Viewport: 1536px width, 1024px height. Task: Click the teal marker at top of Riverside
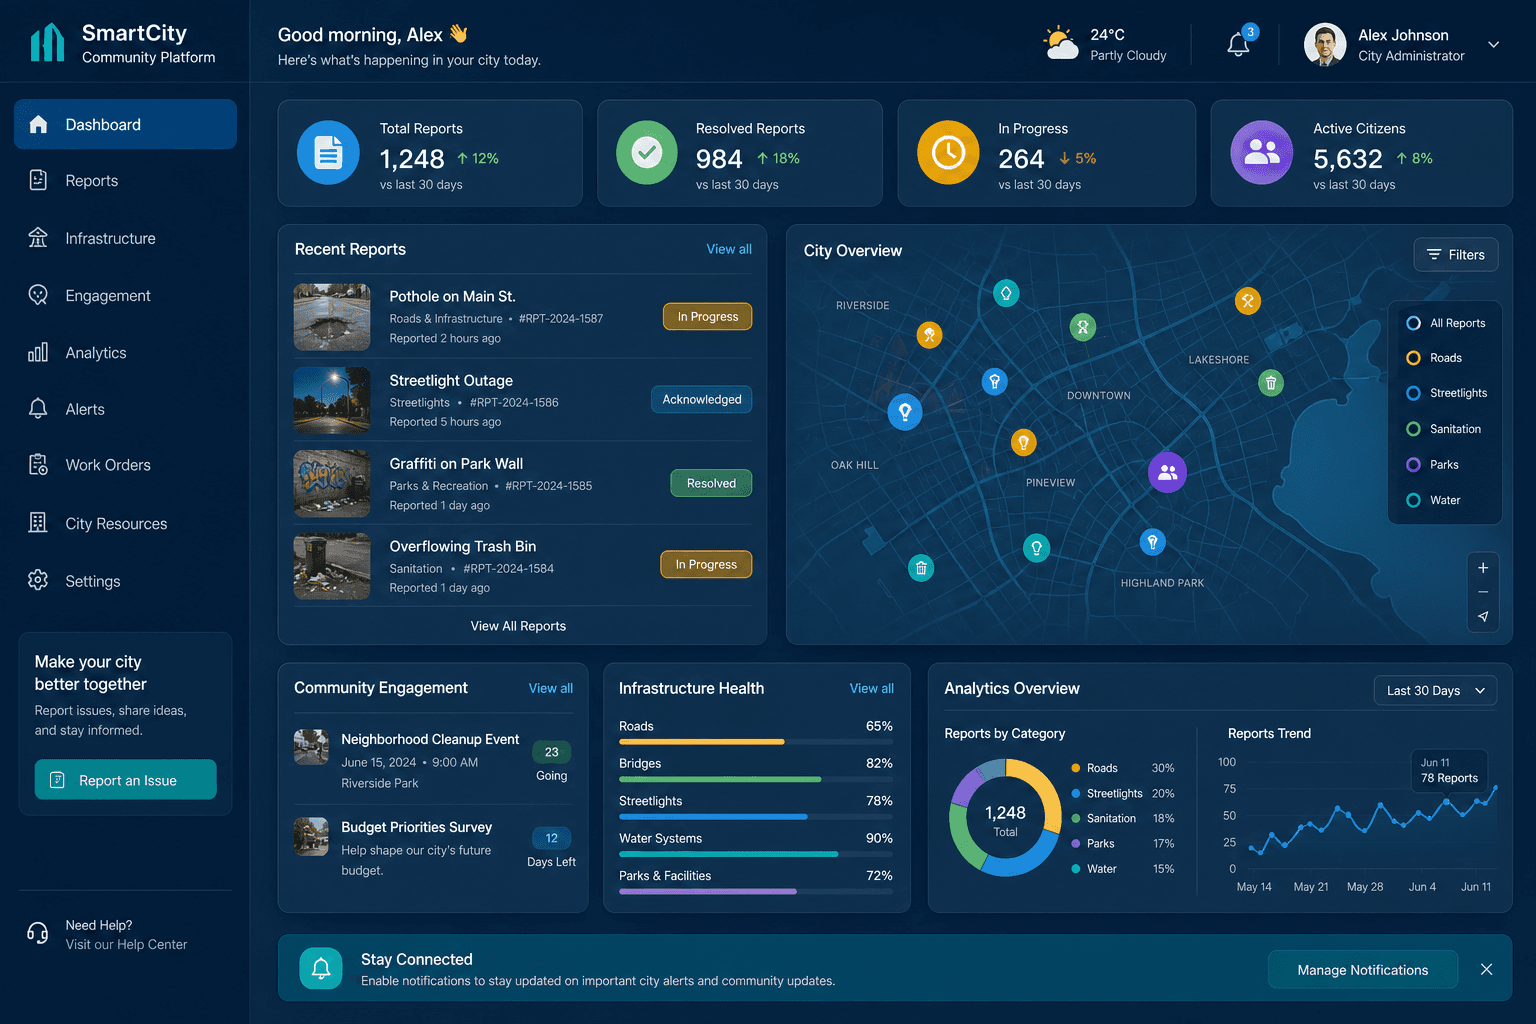click(x=1006, y=293)
